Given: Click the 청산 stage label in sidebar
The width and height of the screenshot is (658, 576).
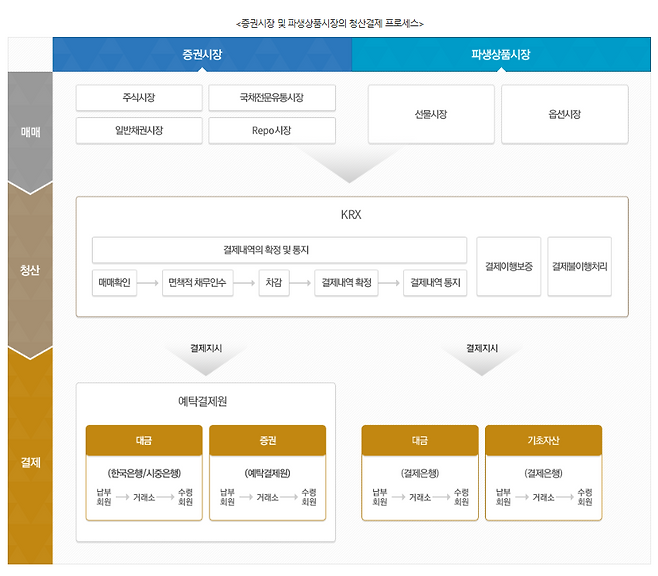Looking at the screenshot, I should pyautogui.click(x=30, y=270).
